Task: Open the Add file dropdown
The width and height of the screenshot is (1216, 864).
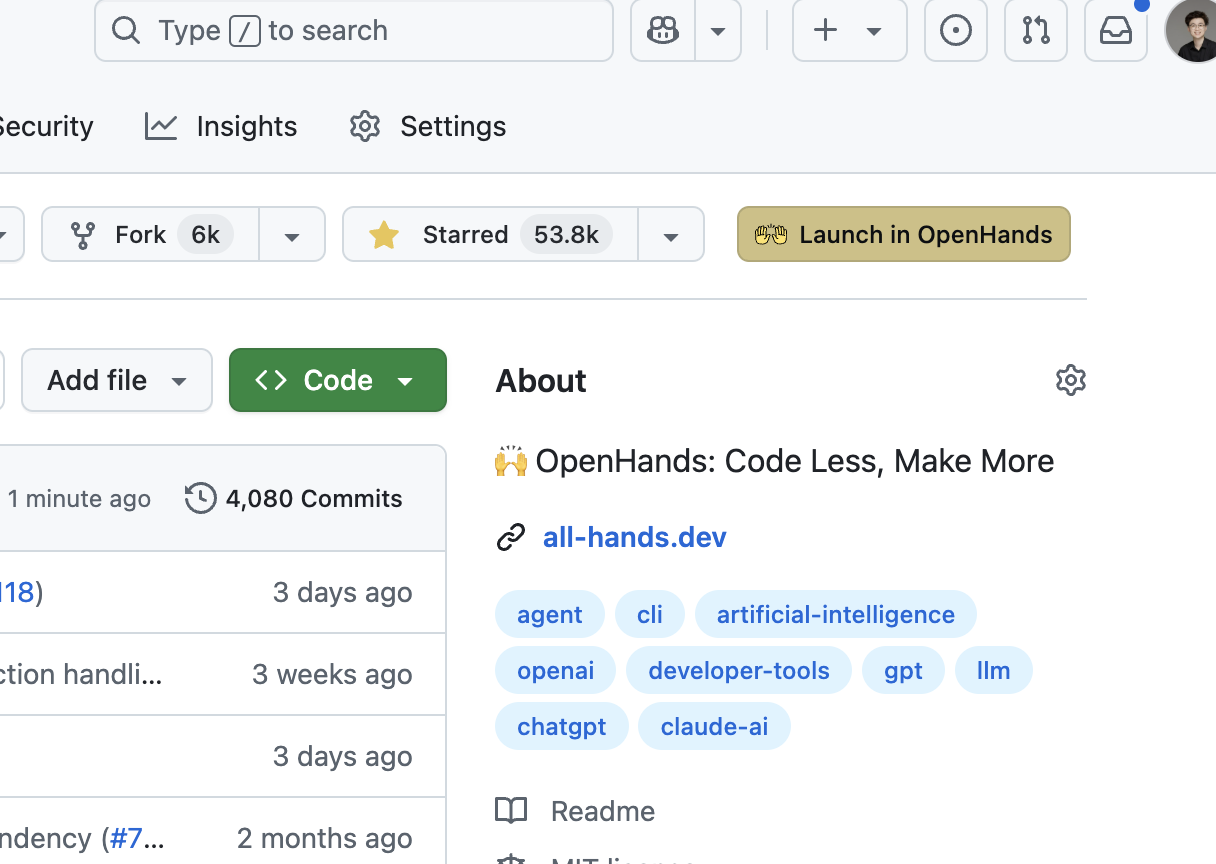Action: (116, 380)
